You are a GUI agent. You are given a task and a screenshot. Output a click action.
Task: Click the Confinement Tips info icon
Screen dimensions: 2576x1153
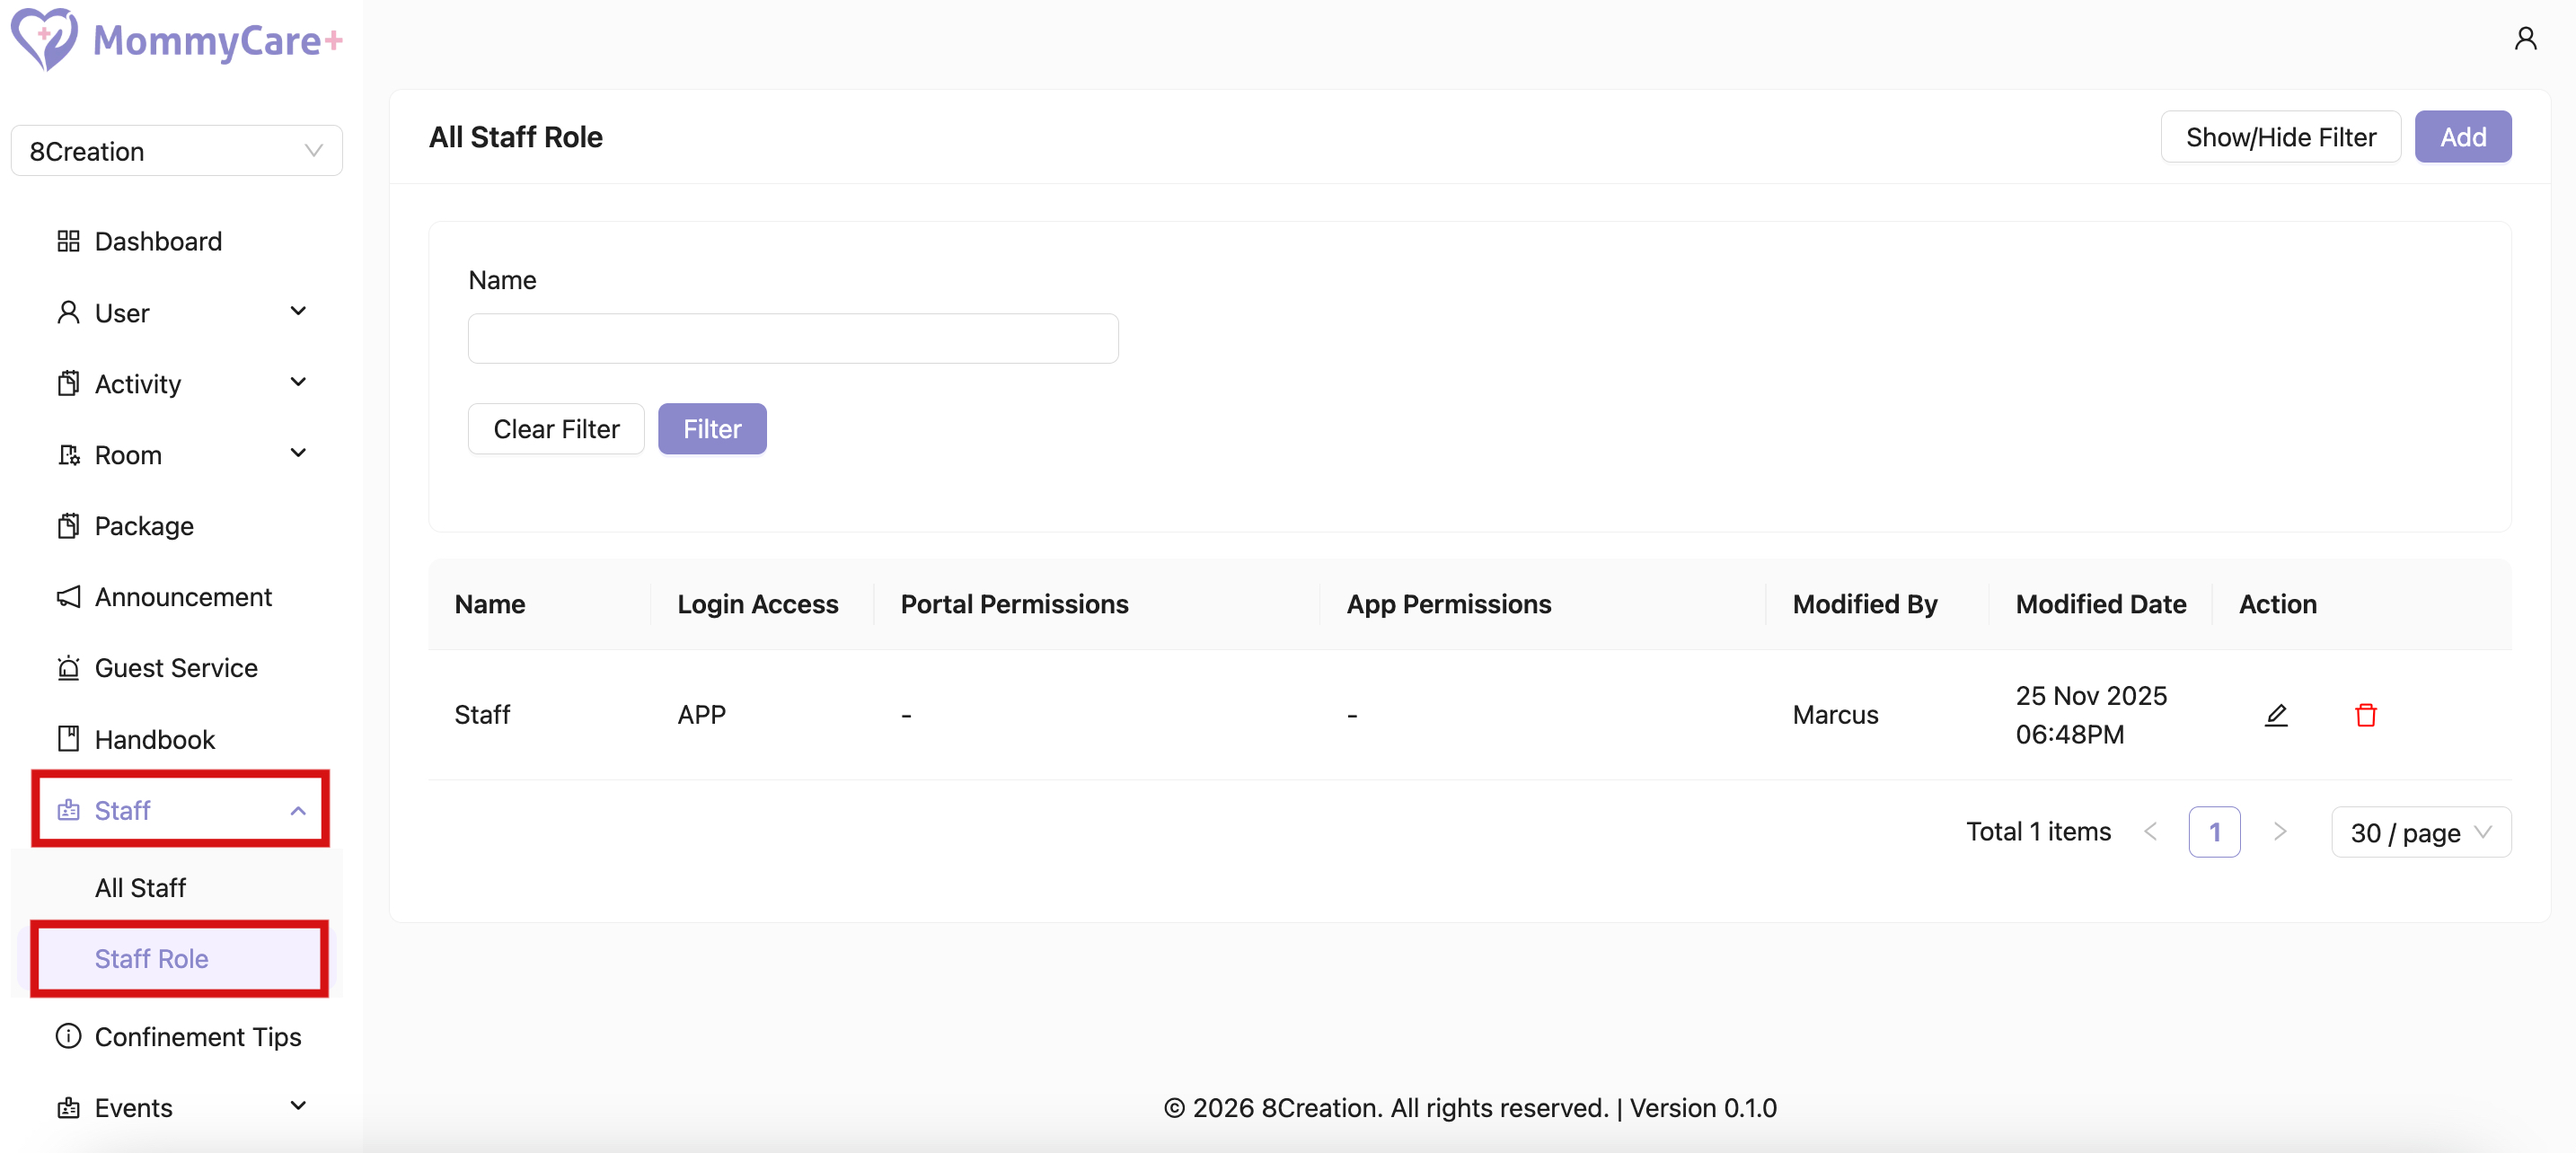click(68, 1037)
